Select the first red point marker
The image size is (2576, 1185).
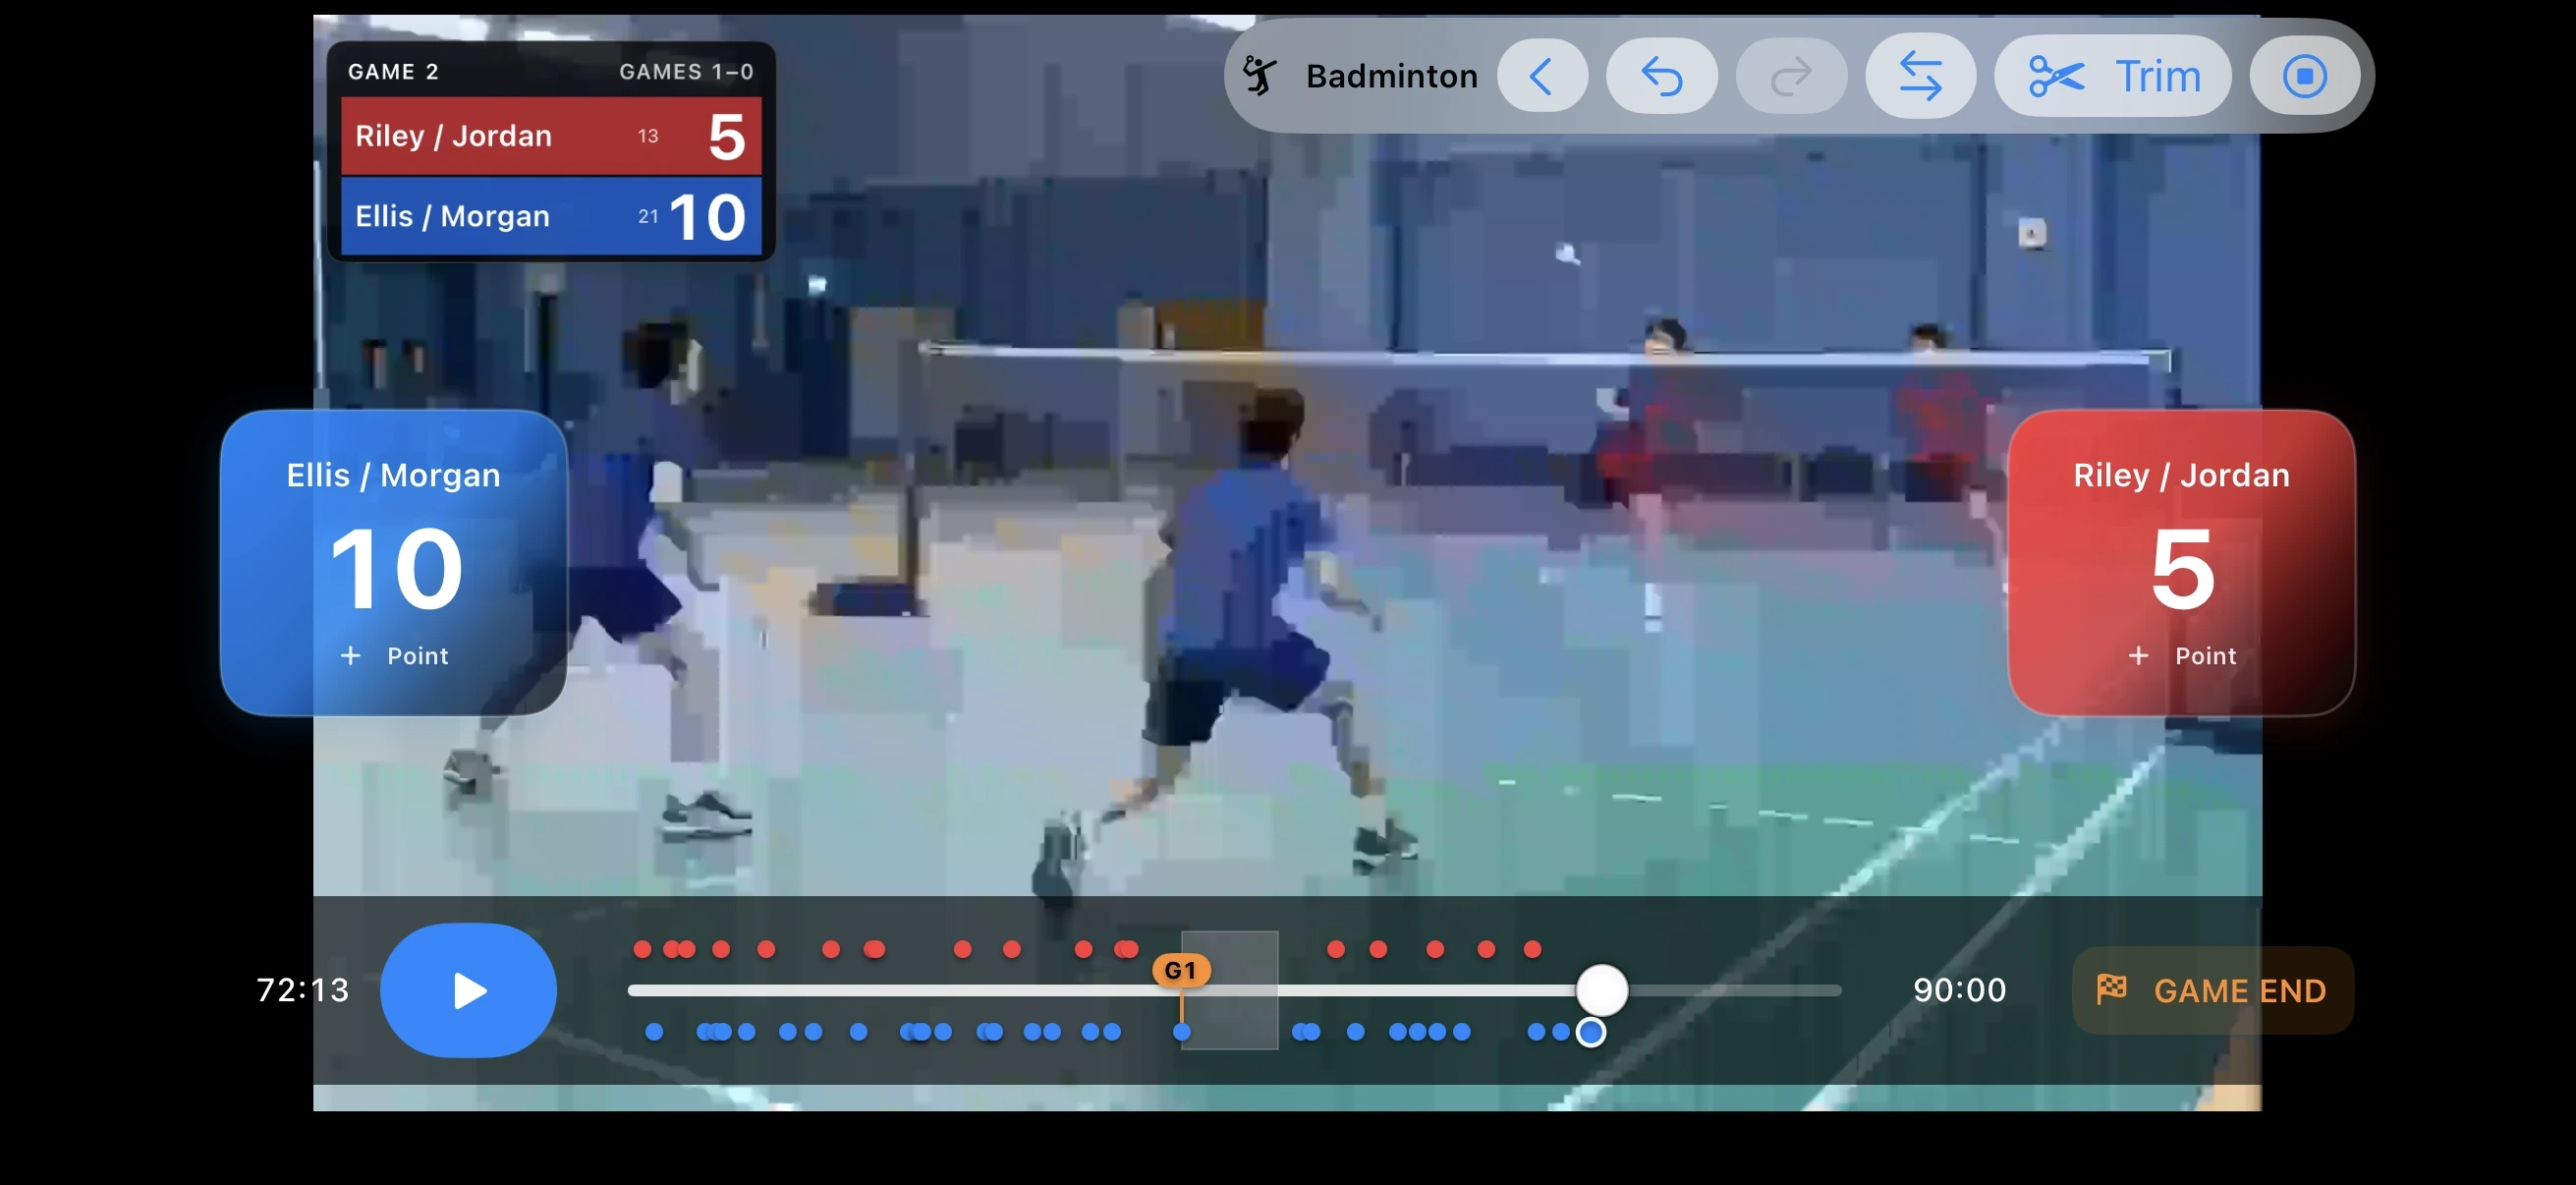click(642, 948)
